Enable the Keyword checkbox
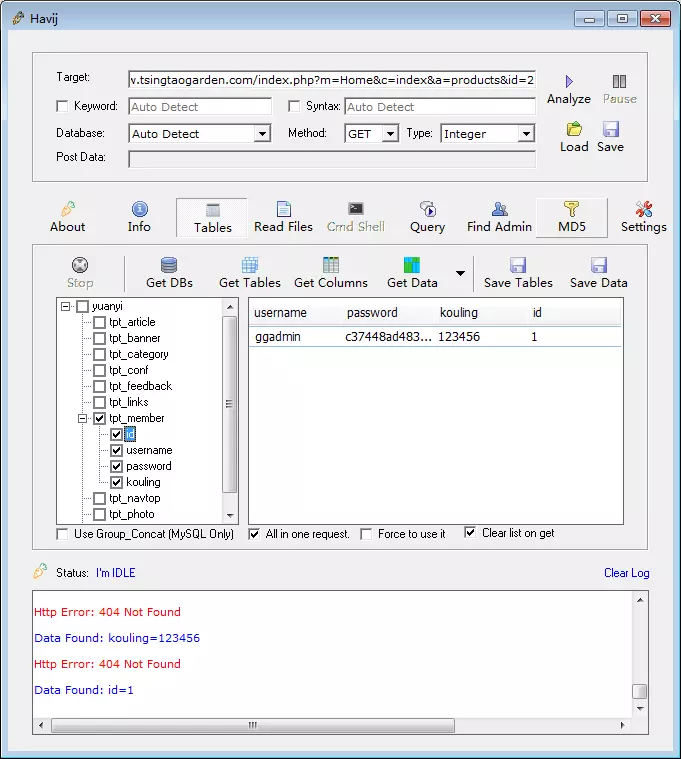 (x=62, y=106)
